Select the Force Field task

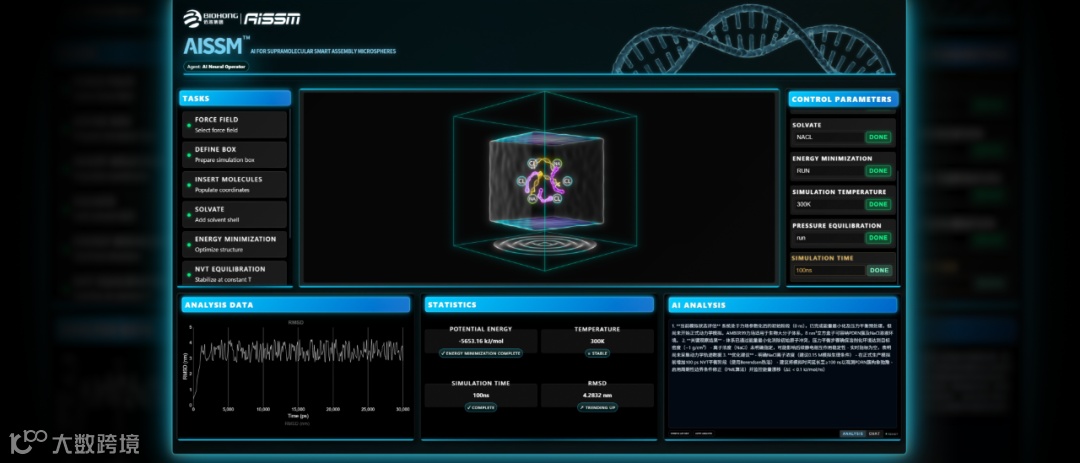click(234, 125)
